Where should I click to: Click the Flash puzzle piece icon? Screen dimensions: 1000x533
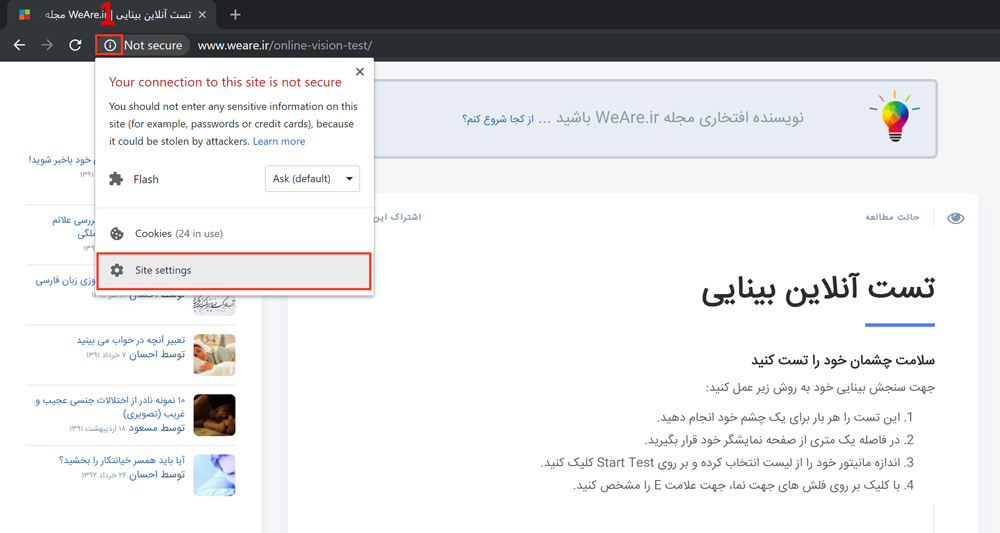[116, 179]
